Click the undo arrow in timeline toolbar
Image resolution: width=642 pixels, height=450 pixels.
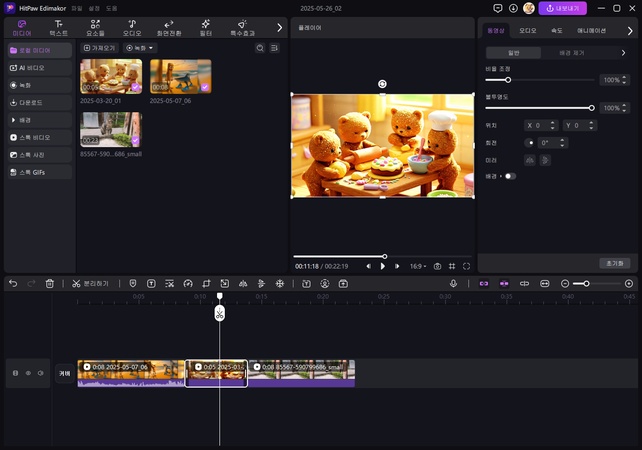pos(13,284)
